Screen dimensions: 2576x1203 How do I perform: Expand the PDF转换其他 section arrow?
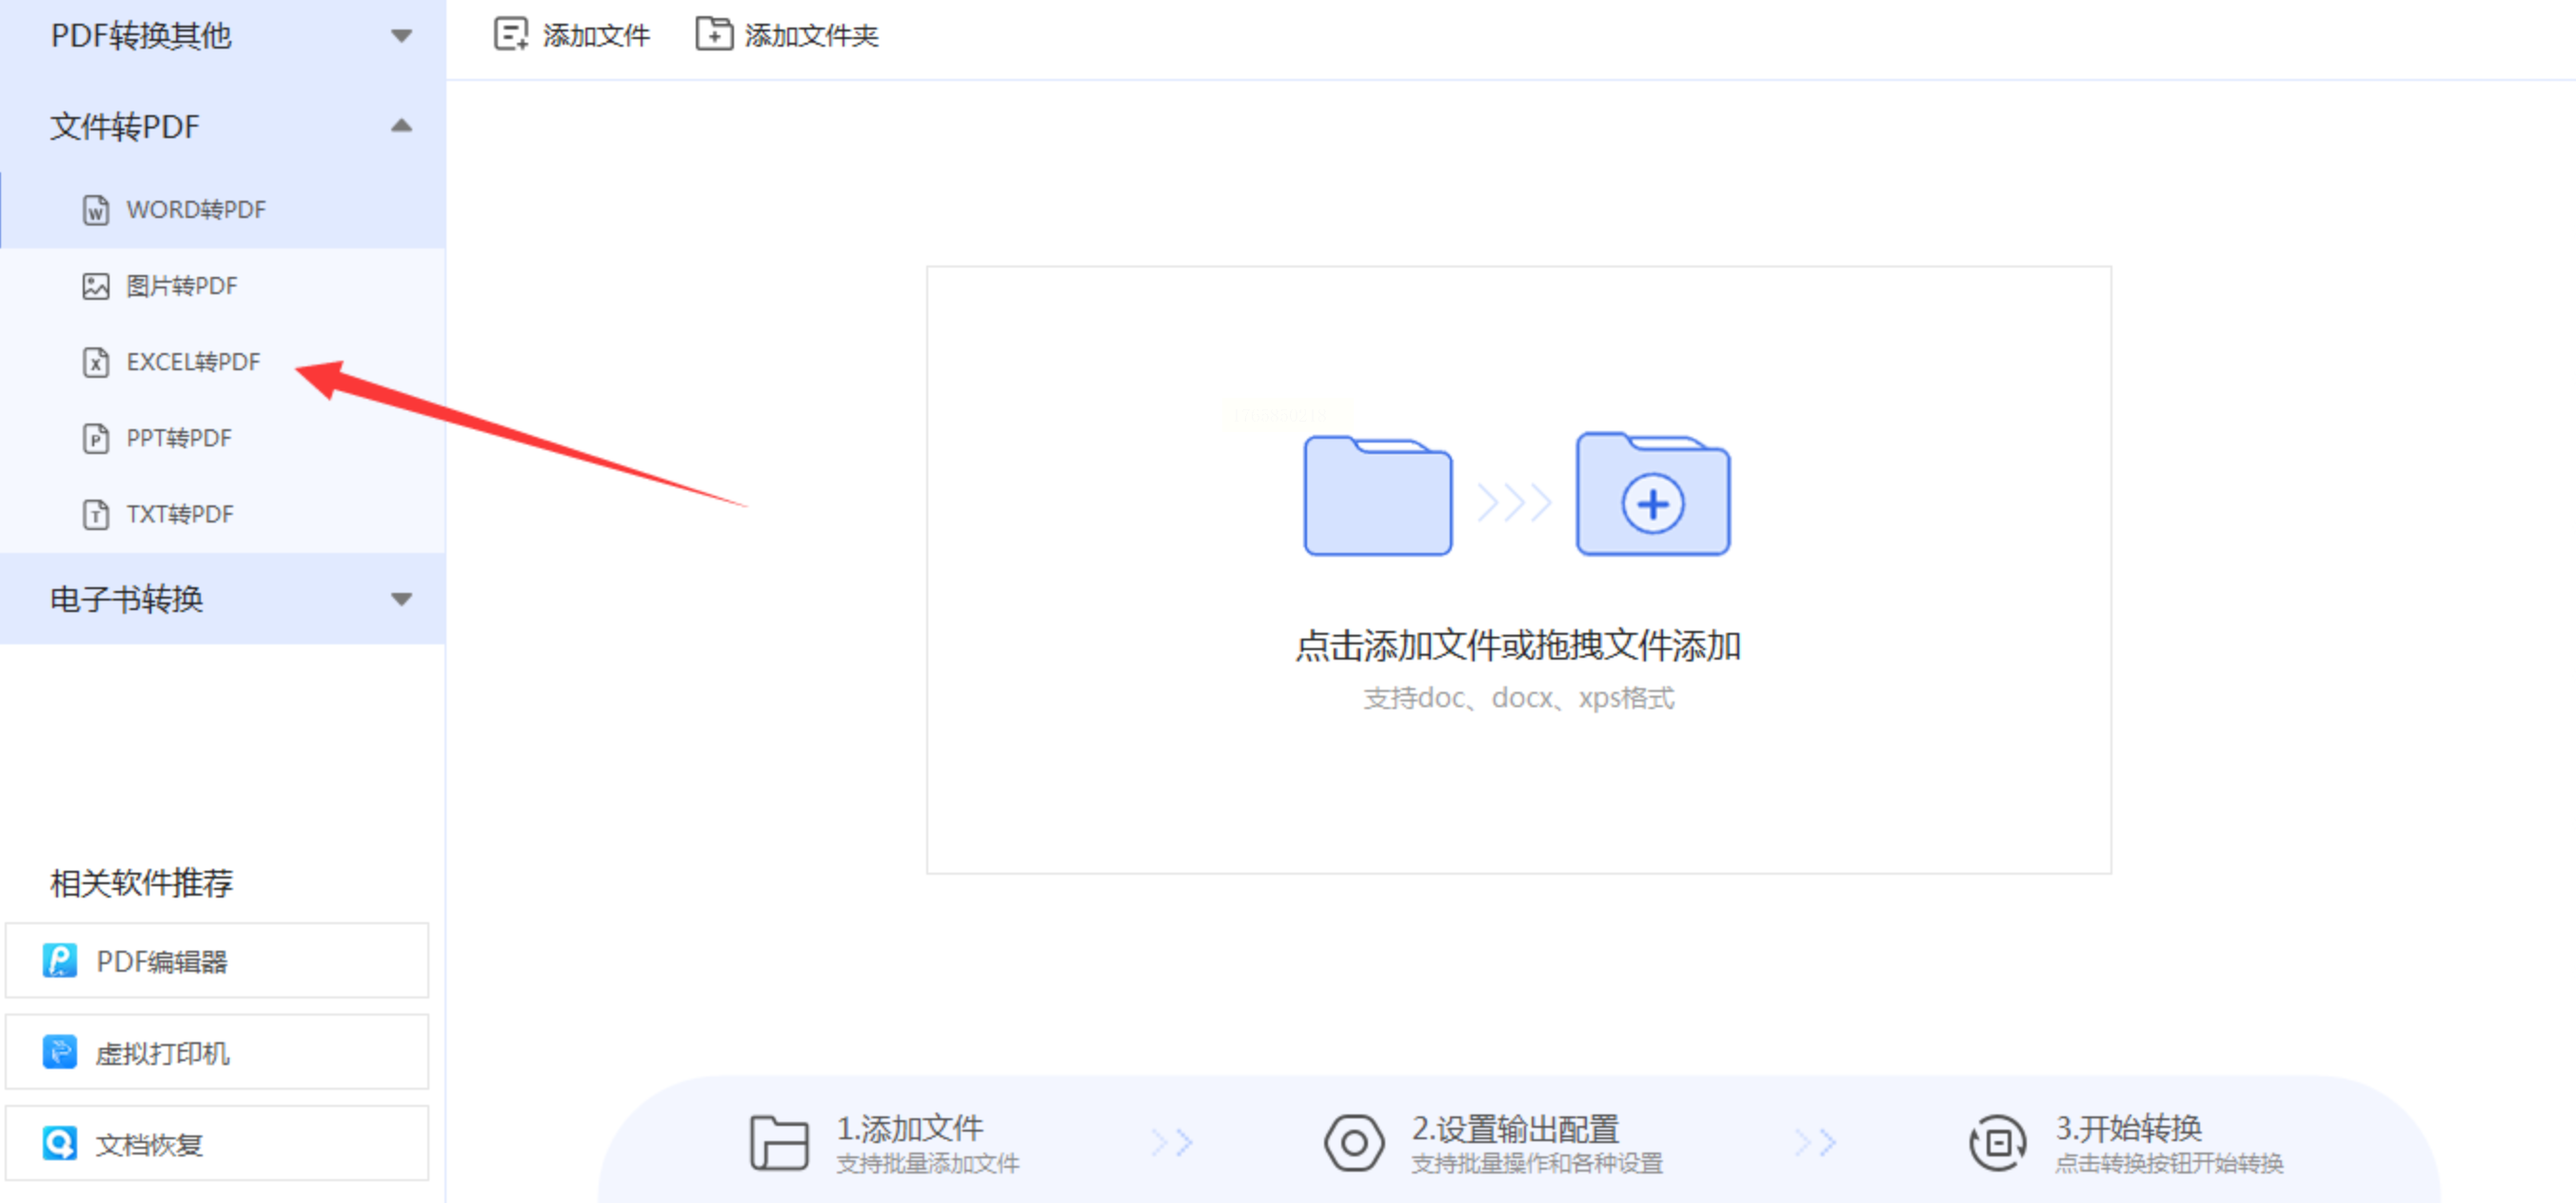401,36
